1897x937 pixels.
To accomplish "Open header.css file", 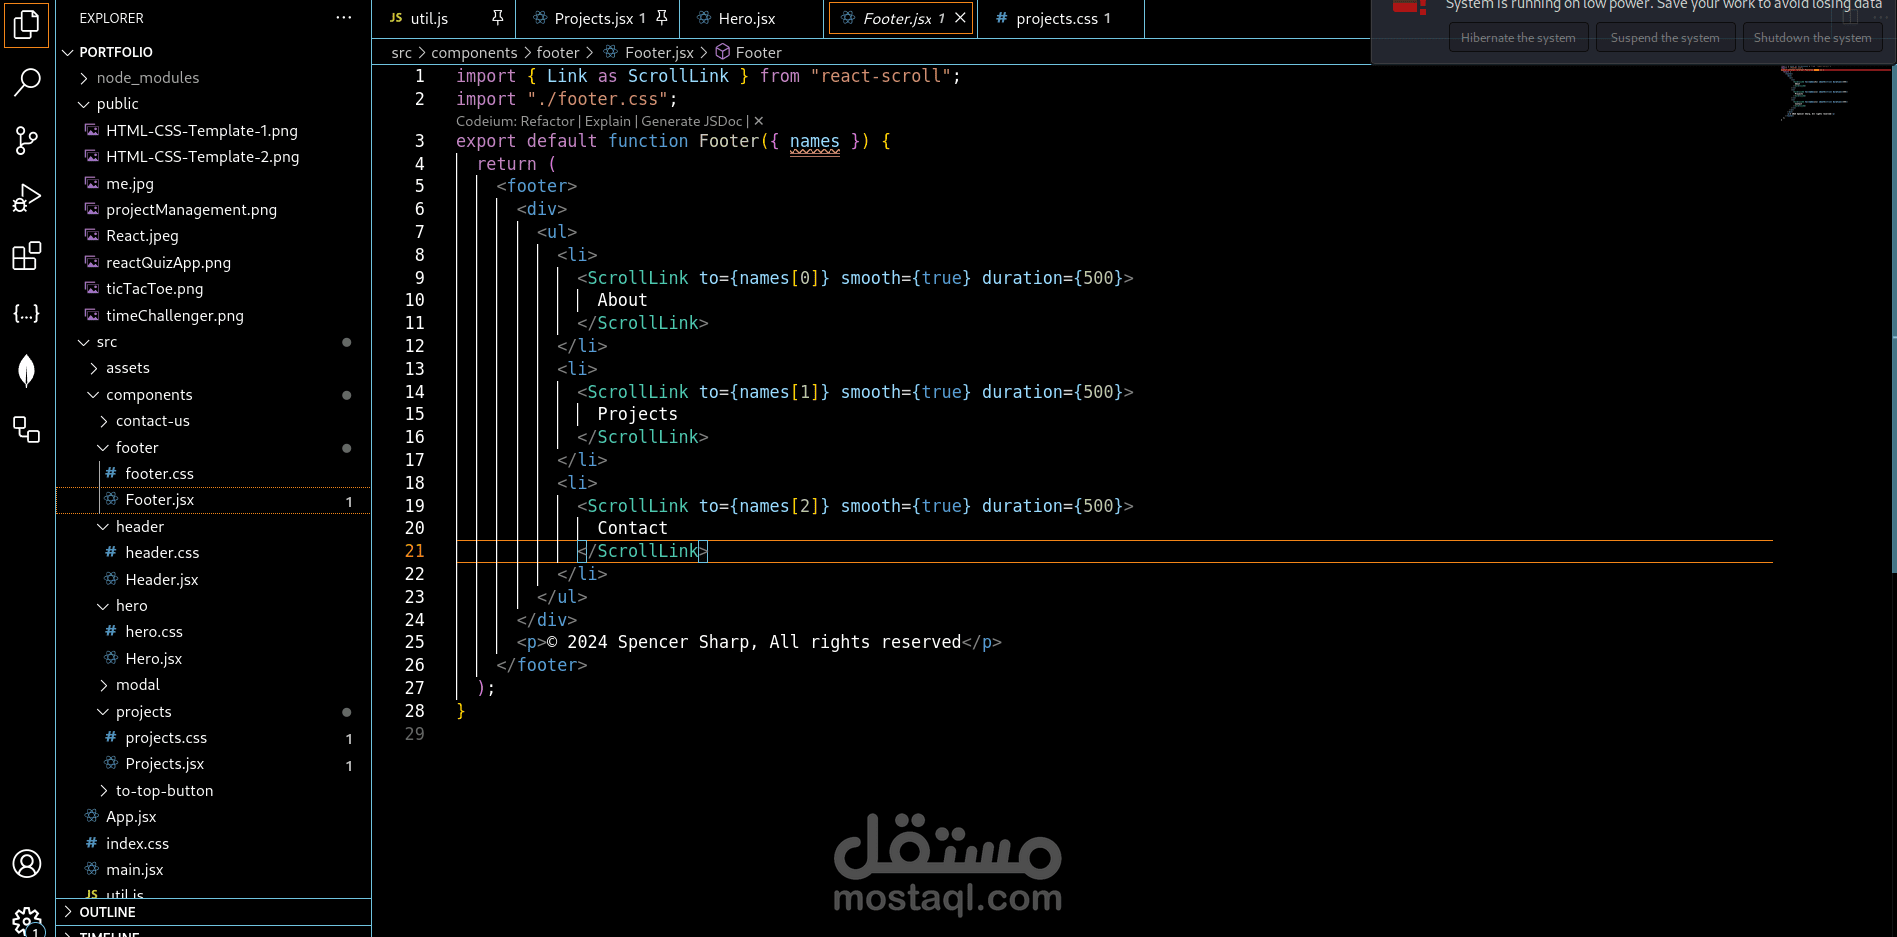I will 213,553.
